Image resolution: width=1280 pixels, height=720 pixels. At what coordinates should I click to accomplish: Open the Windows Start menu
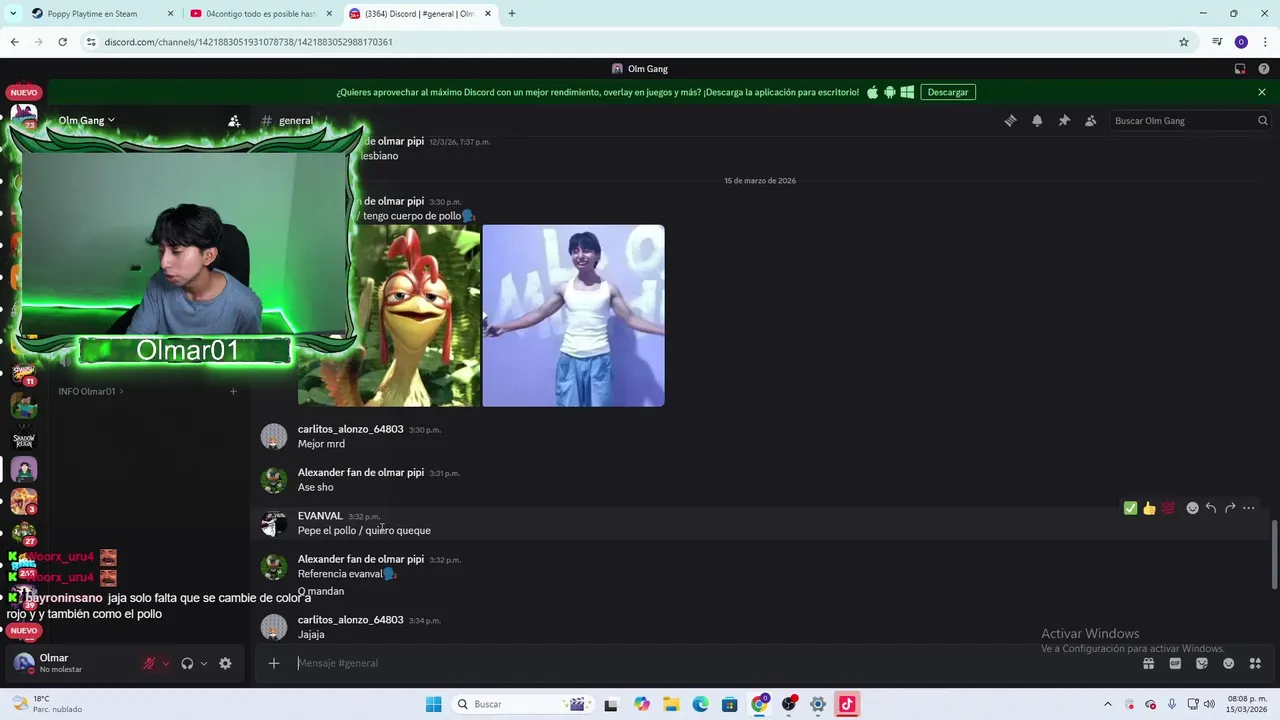pos(433,704)
